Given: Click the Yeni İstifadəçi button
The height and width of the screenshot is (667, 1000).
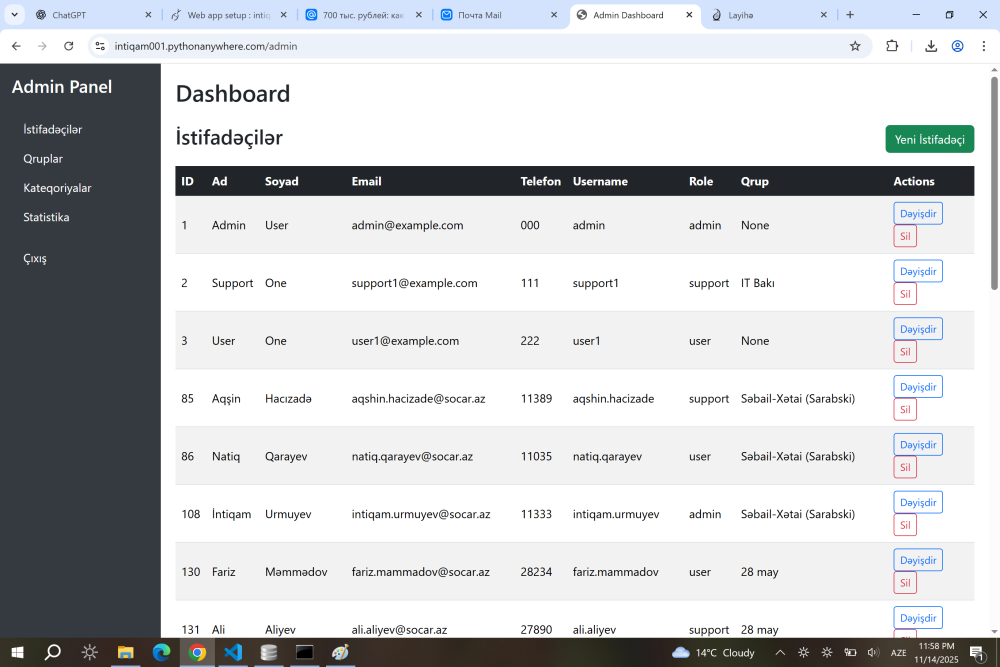Looking at the screenshot, I should coord(929,139).
